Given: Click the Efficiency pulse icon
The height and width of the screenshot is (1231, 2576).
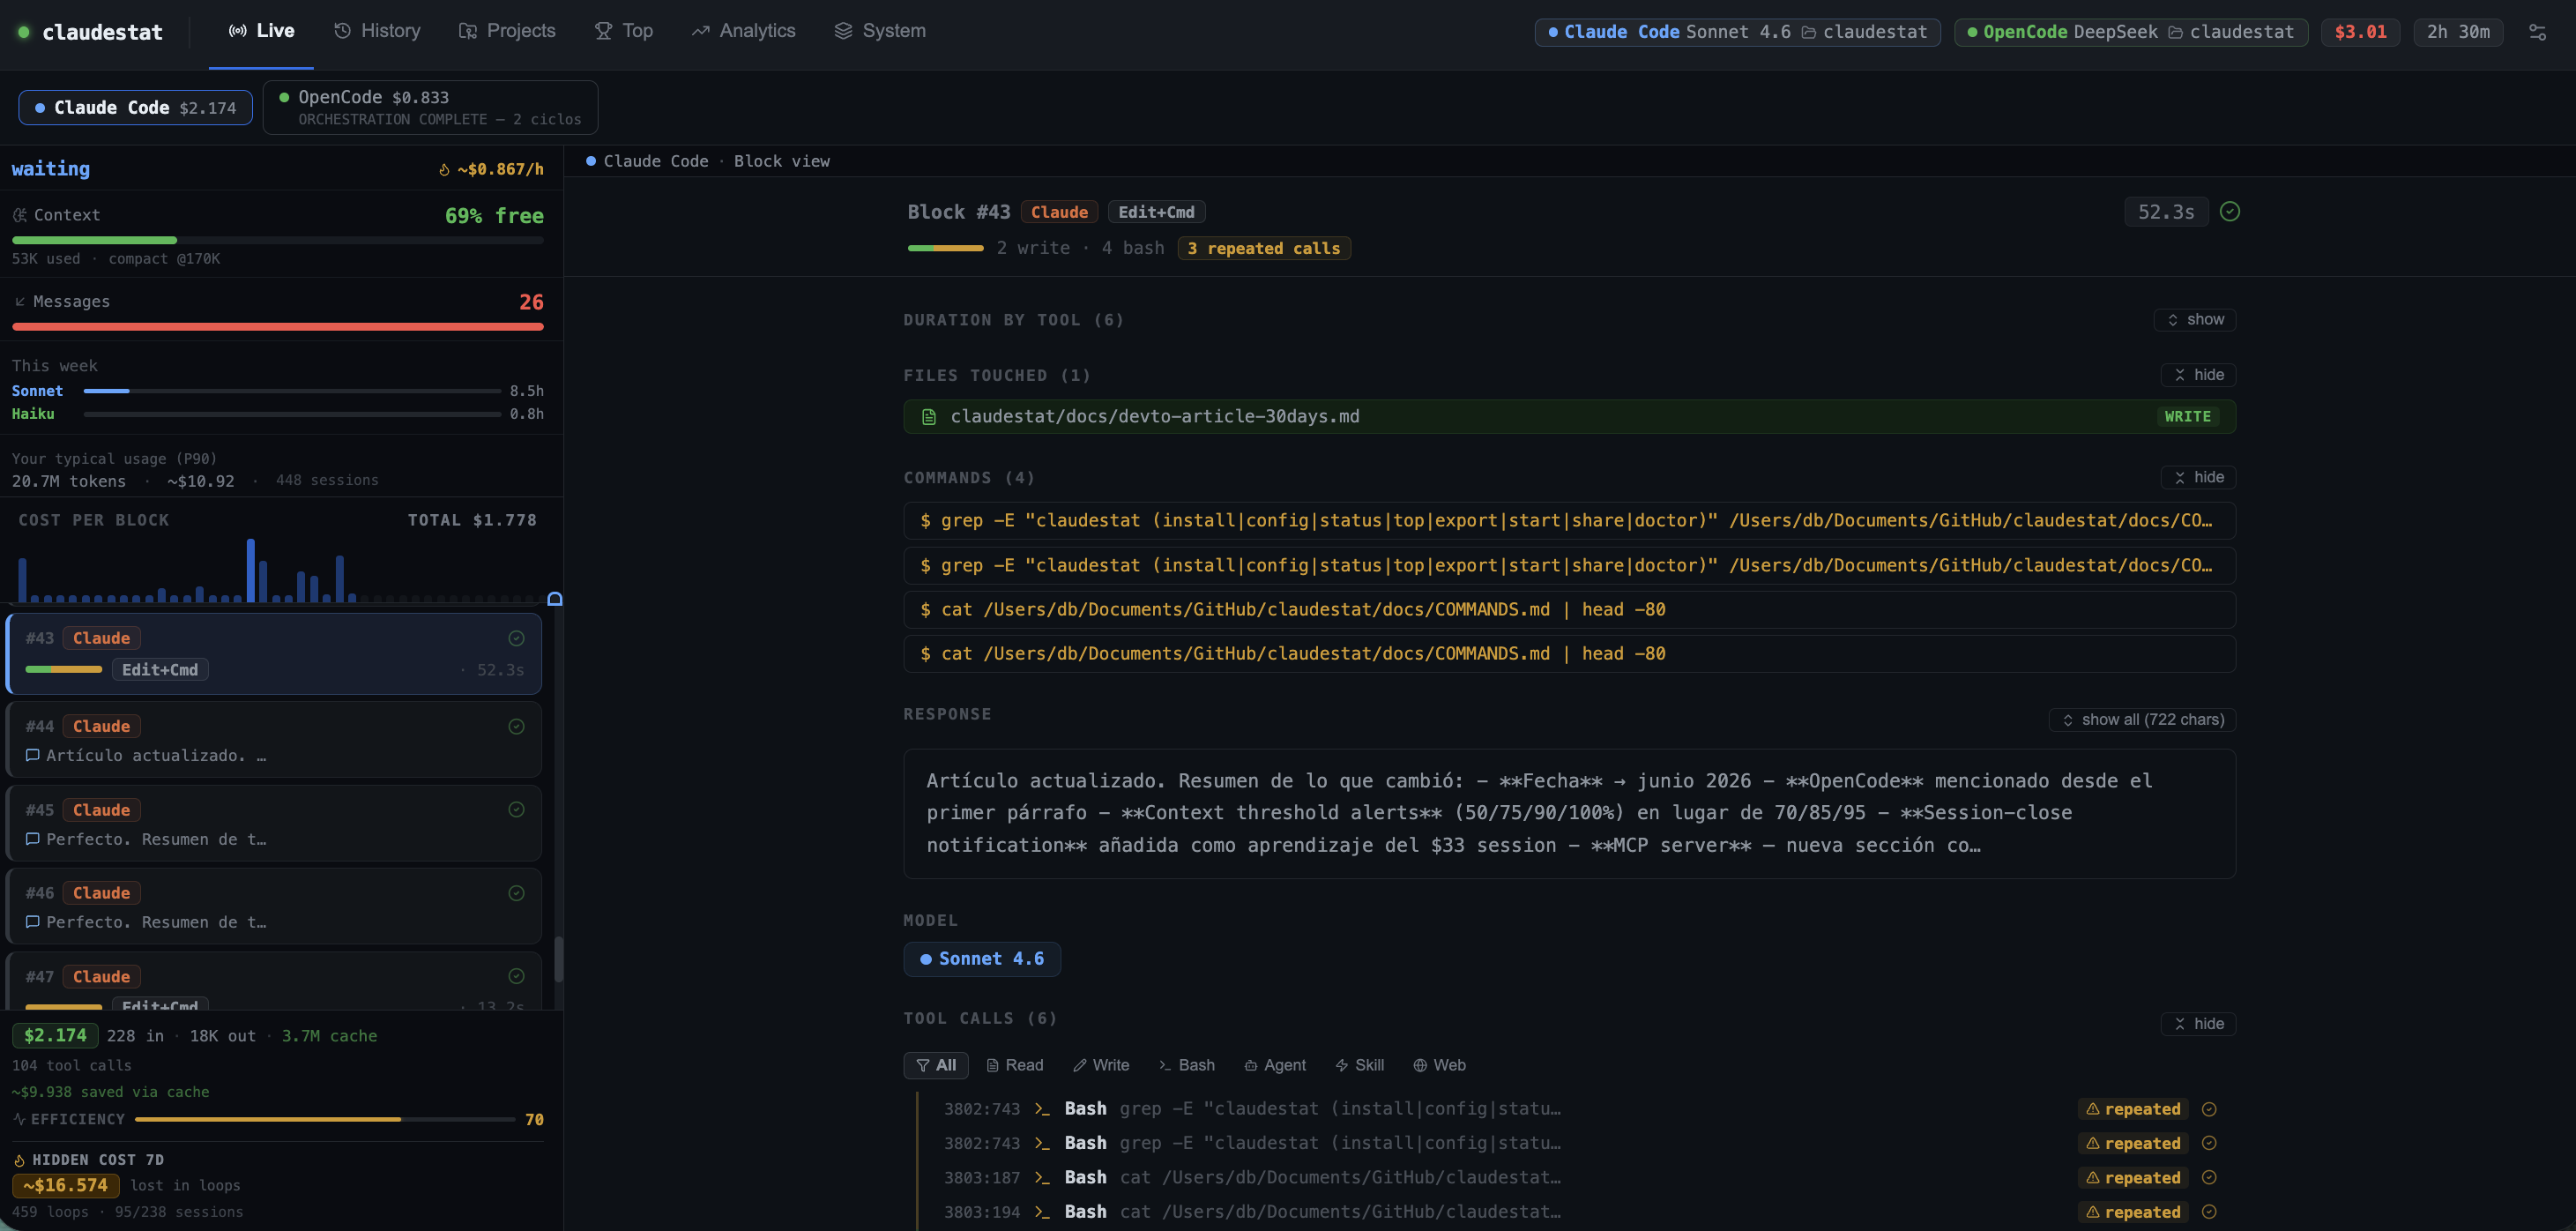Looking at the screenshot, I should [x=19, y=1119].
